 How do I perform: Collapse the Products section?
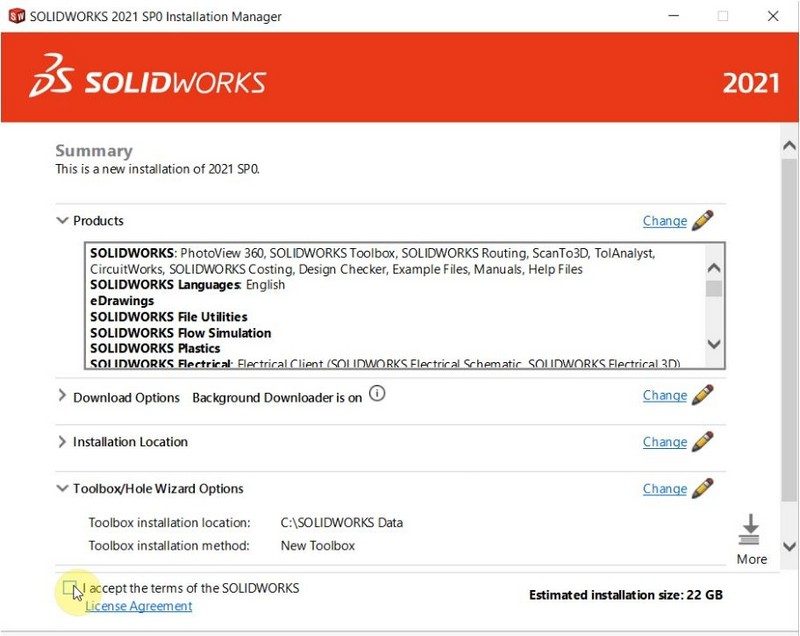point(62,220)
